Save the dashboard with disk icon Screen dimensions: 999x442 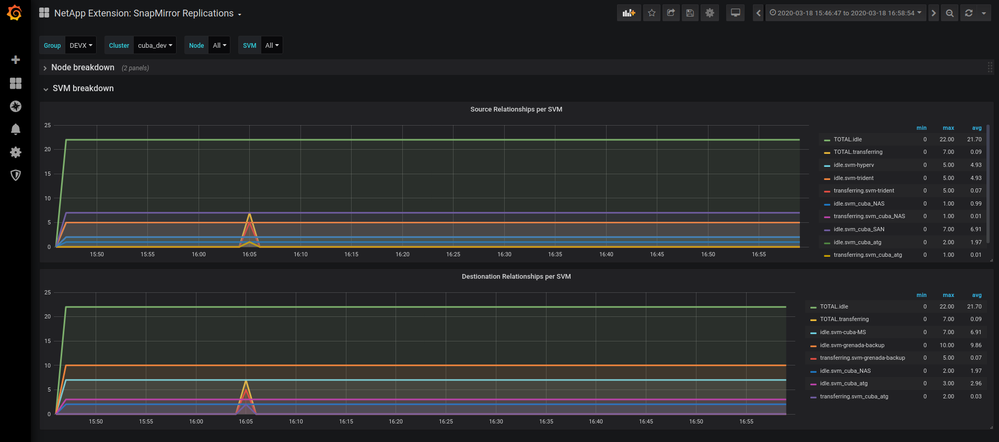690,13
